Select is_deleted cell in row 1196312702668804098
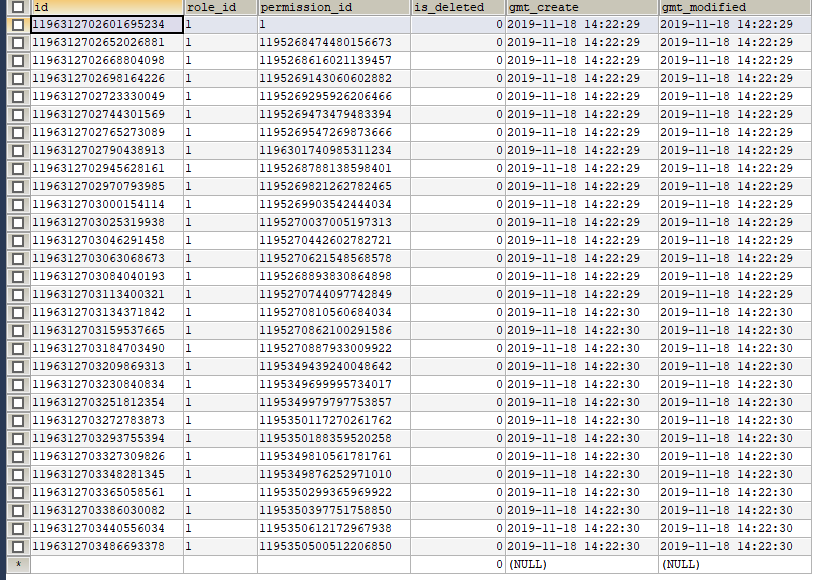This screenshot has height=580, width=820. 458,61
